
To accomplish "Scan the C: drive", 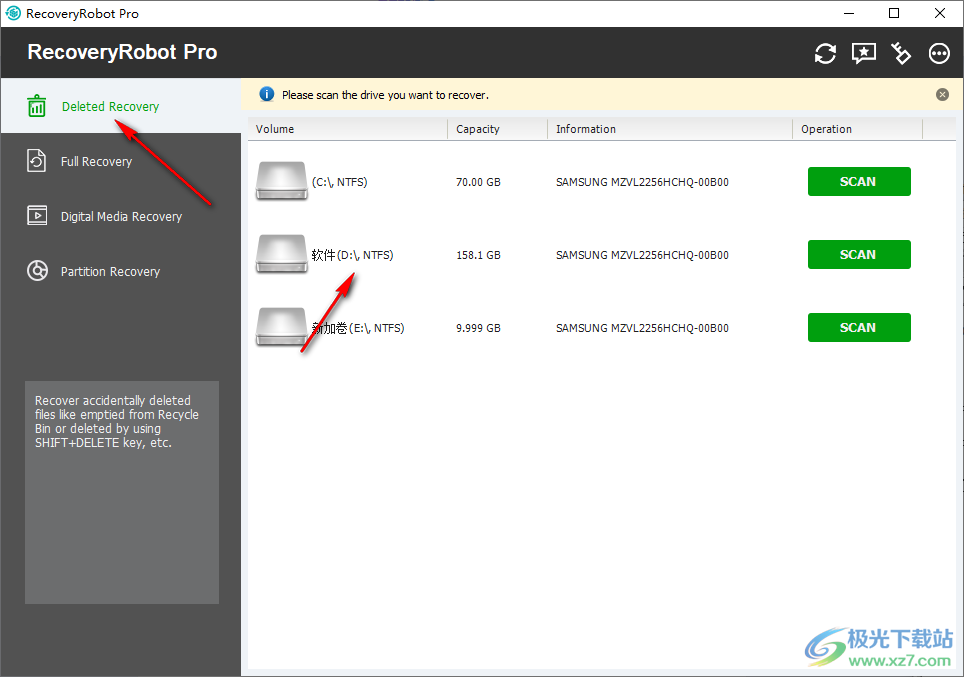I will (859, 181).
